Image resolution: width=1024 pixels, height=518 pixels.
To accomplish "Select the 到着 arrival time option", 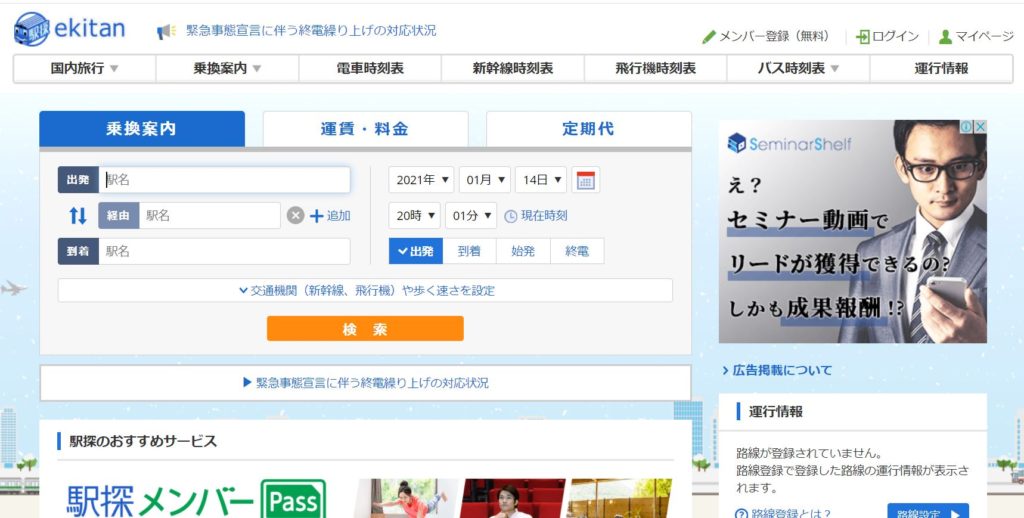I will 469,251.
